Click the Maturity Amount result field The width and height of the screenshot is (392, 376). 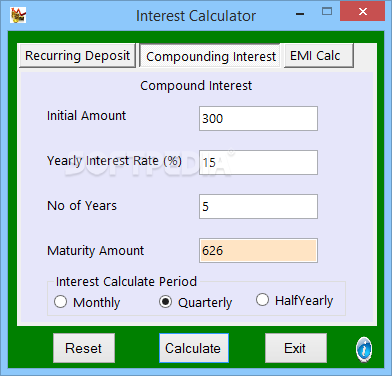pos(258,250)
